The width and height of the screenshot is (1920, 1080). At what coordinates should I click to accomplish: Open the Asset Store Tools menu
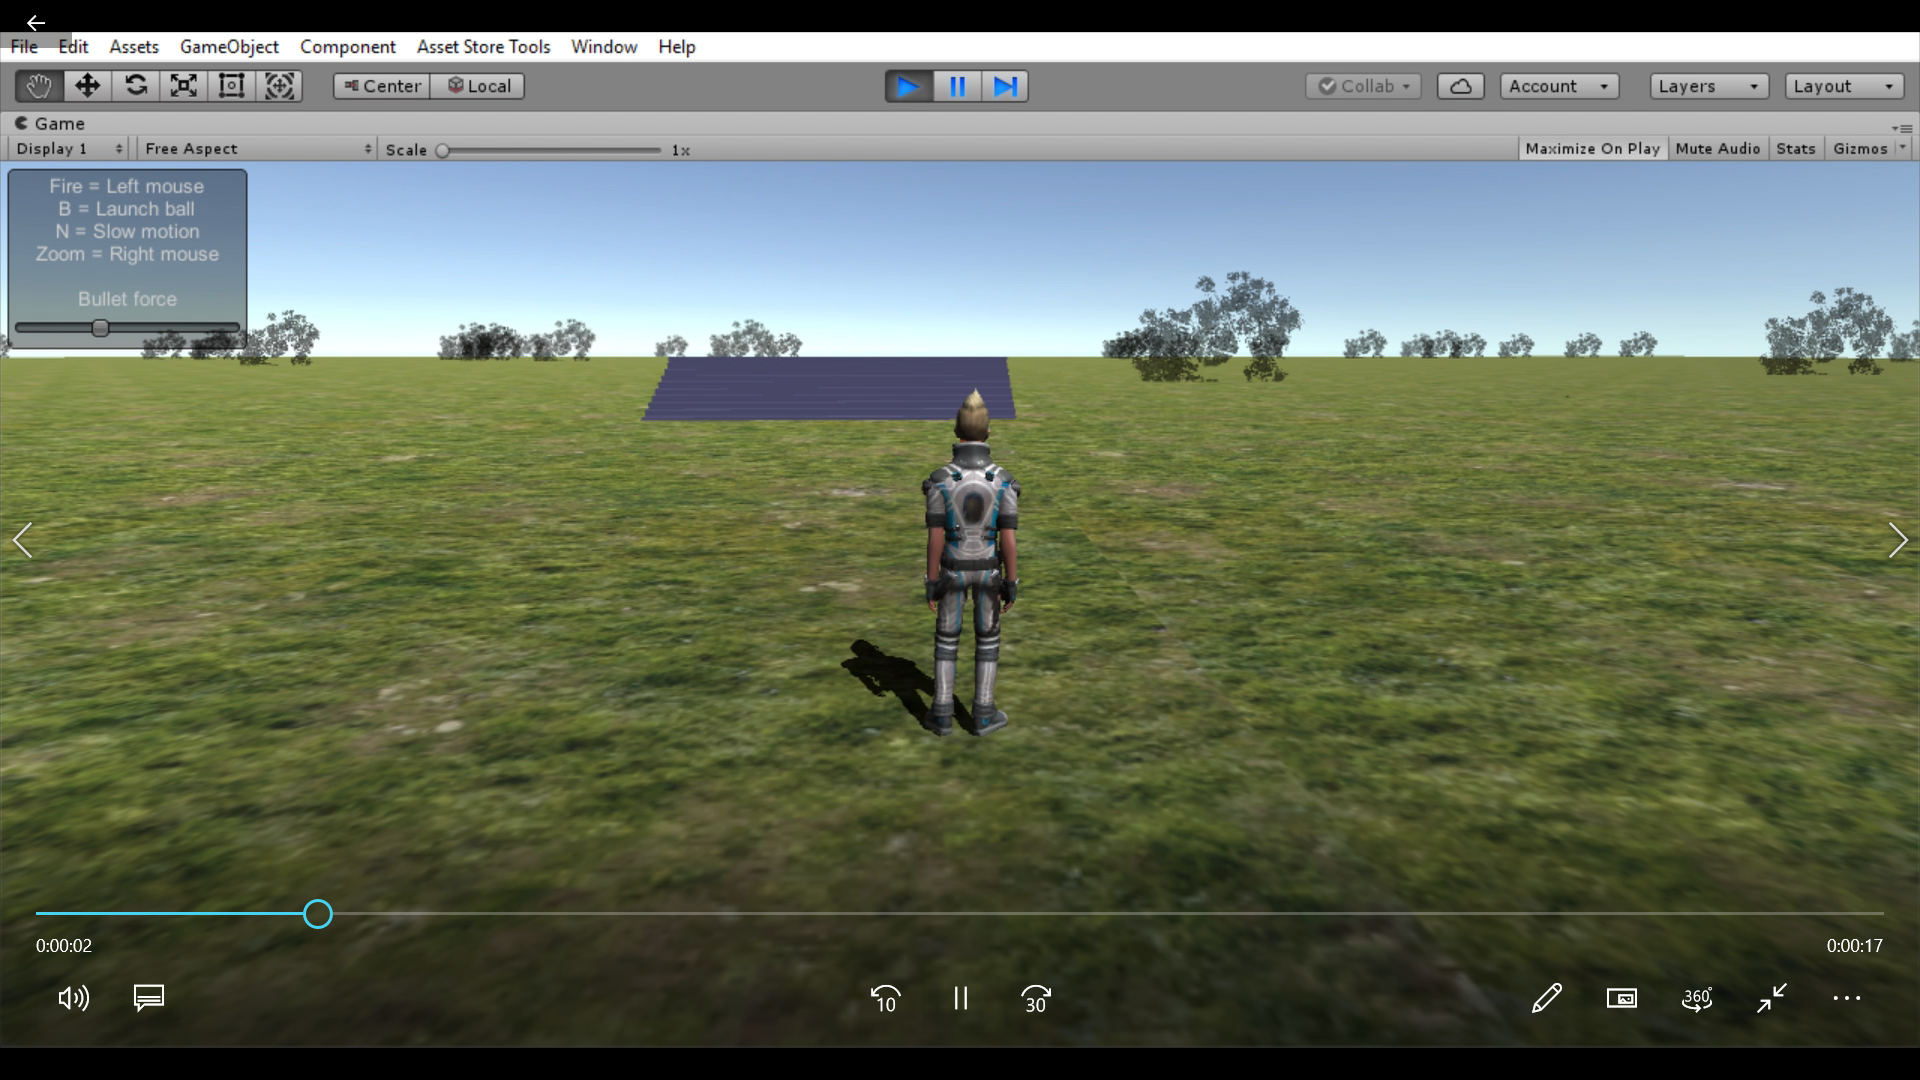tap(483, 47)
